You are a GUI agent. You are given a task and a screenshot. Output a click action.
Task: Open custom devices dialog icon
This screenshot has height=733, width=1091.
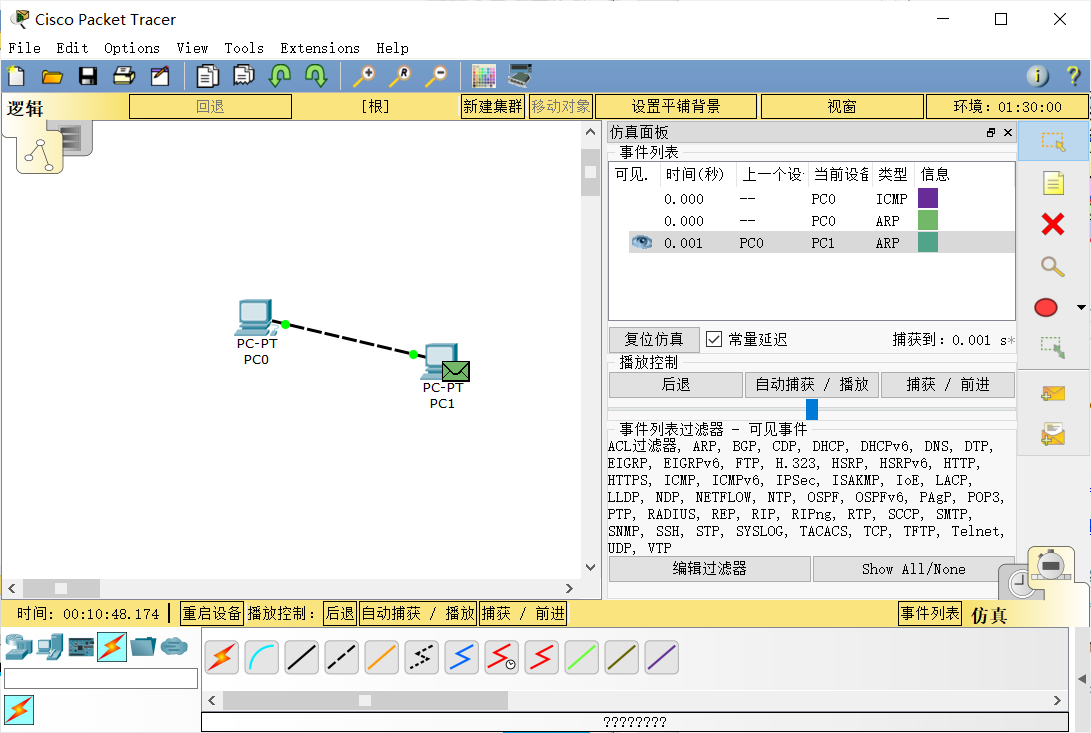pos(520,75)
